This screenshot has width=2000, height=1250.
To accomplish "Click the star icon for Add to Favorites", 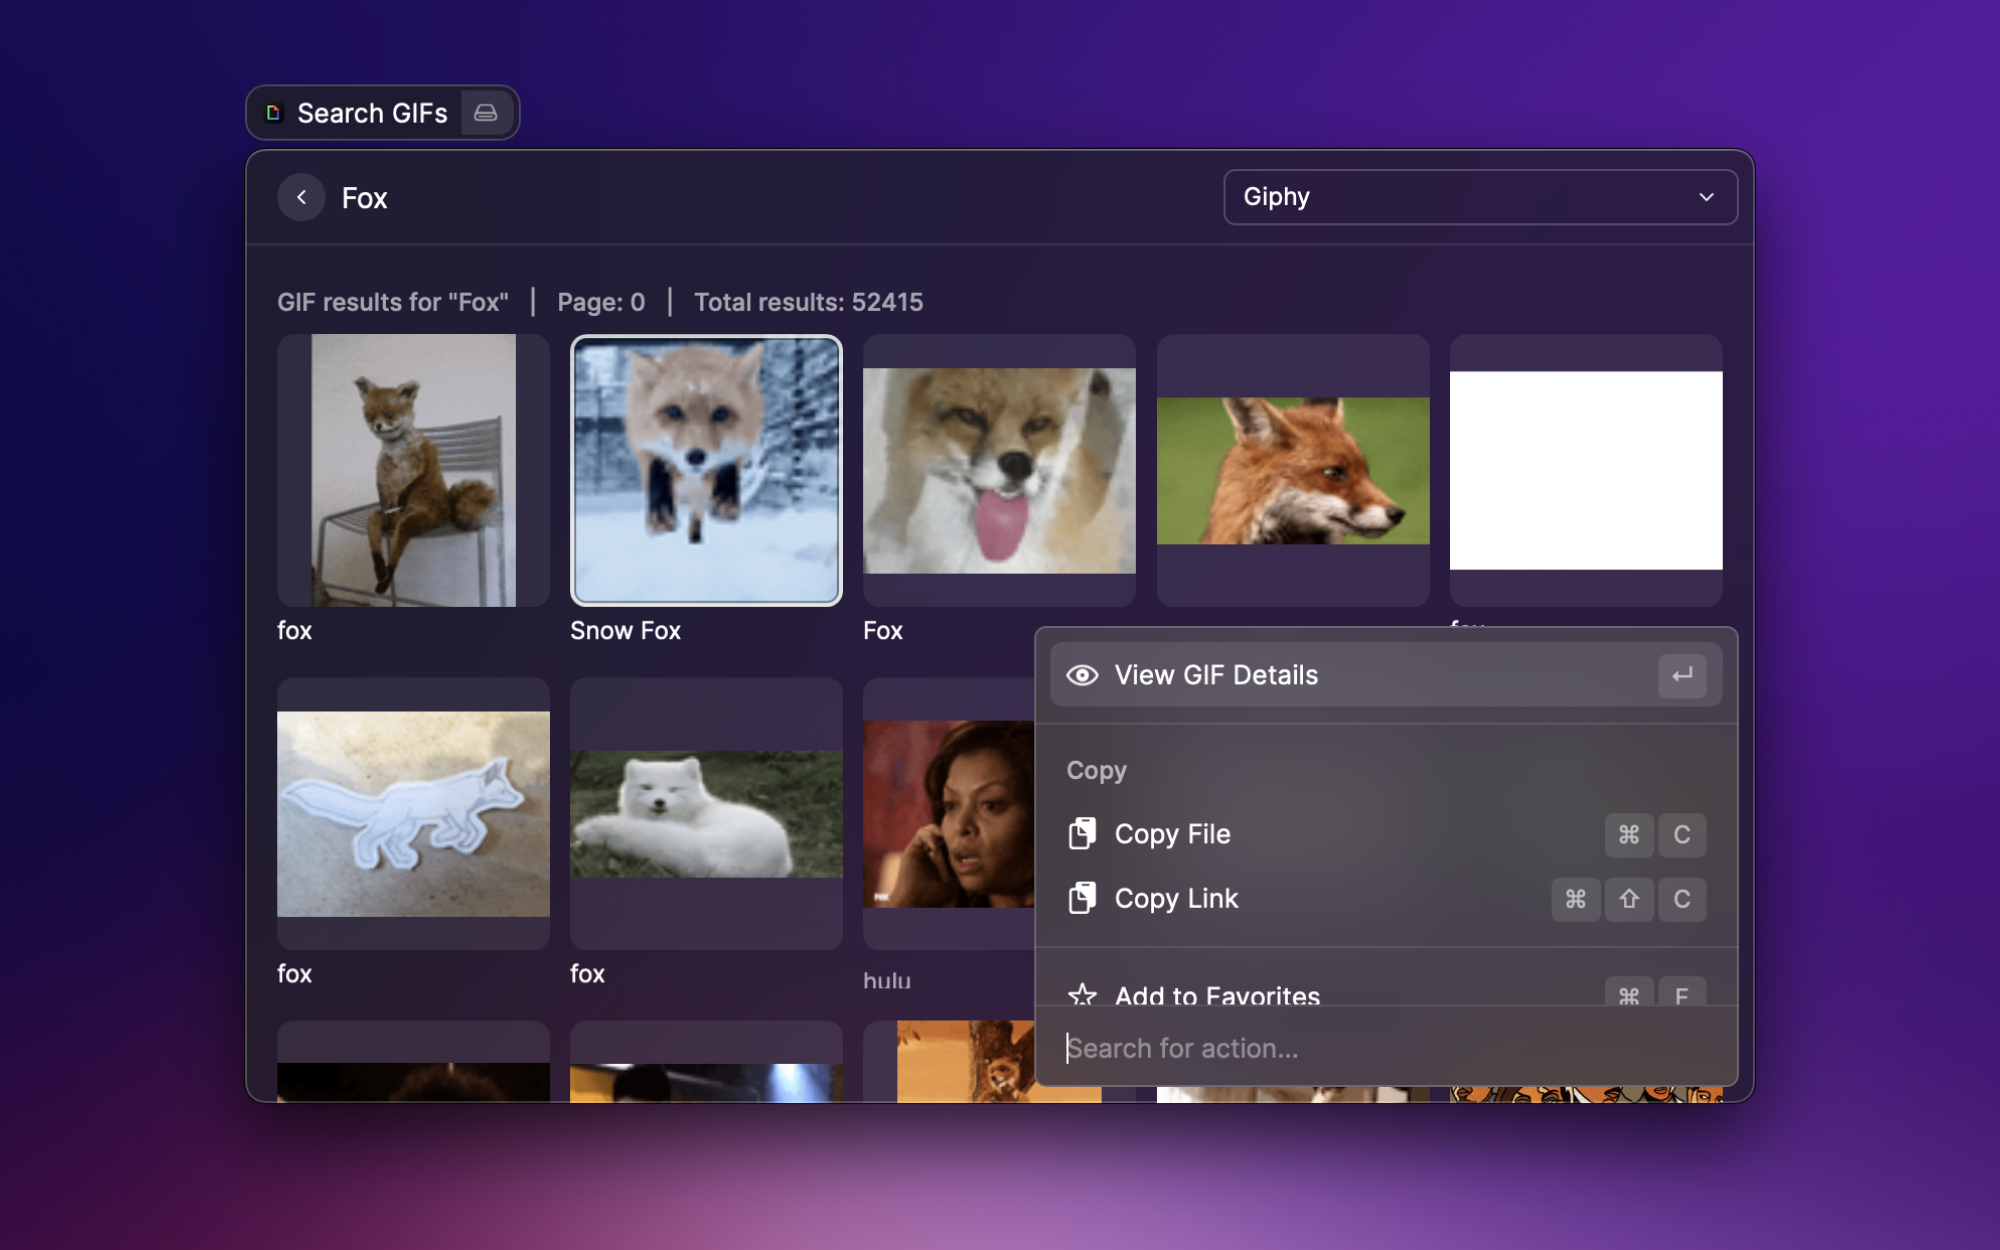I will coord(1082,994).
